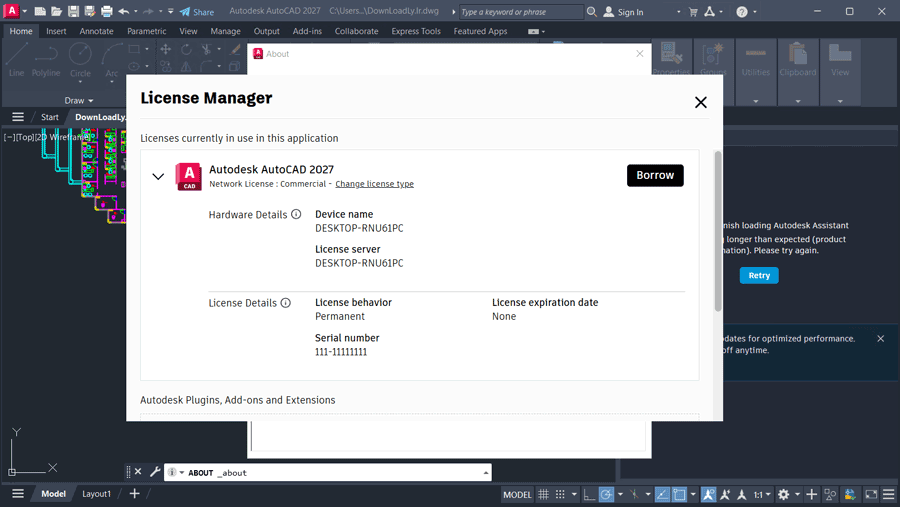Select the Move tool in Modify panel
The image size is (900, 507).
pyautogui.click(x=165, y=49)
